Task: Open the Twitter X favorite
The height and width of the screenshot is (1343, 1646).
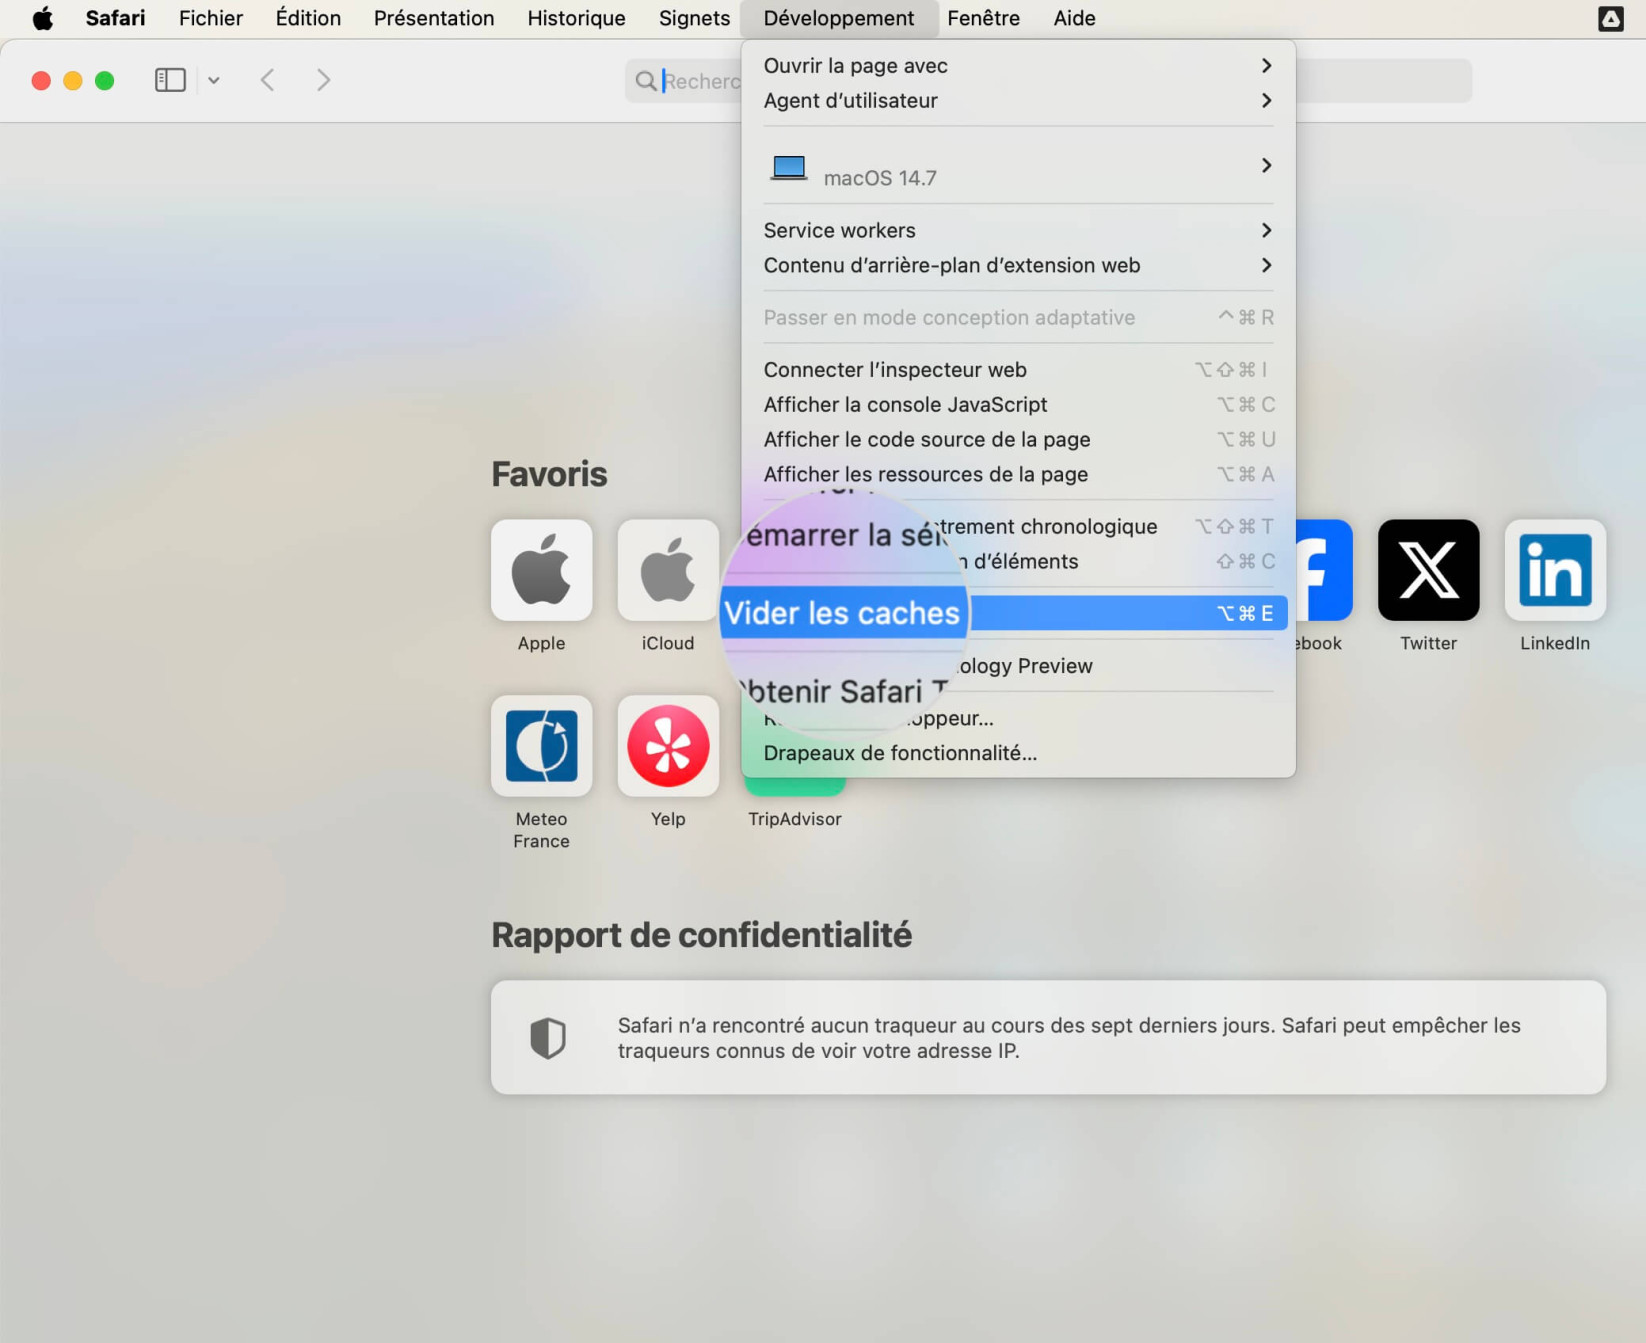Action: coord(1428,570)
